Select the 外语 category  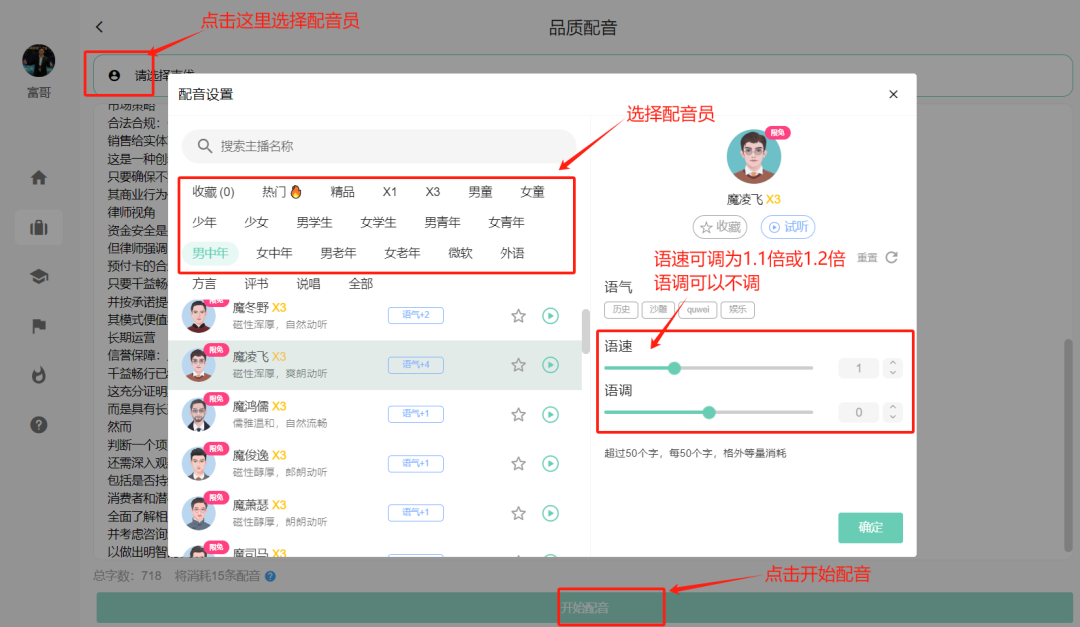[512, 253]
